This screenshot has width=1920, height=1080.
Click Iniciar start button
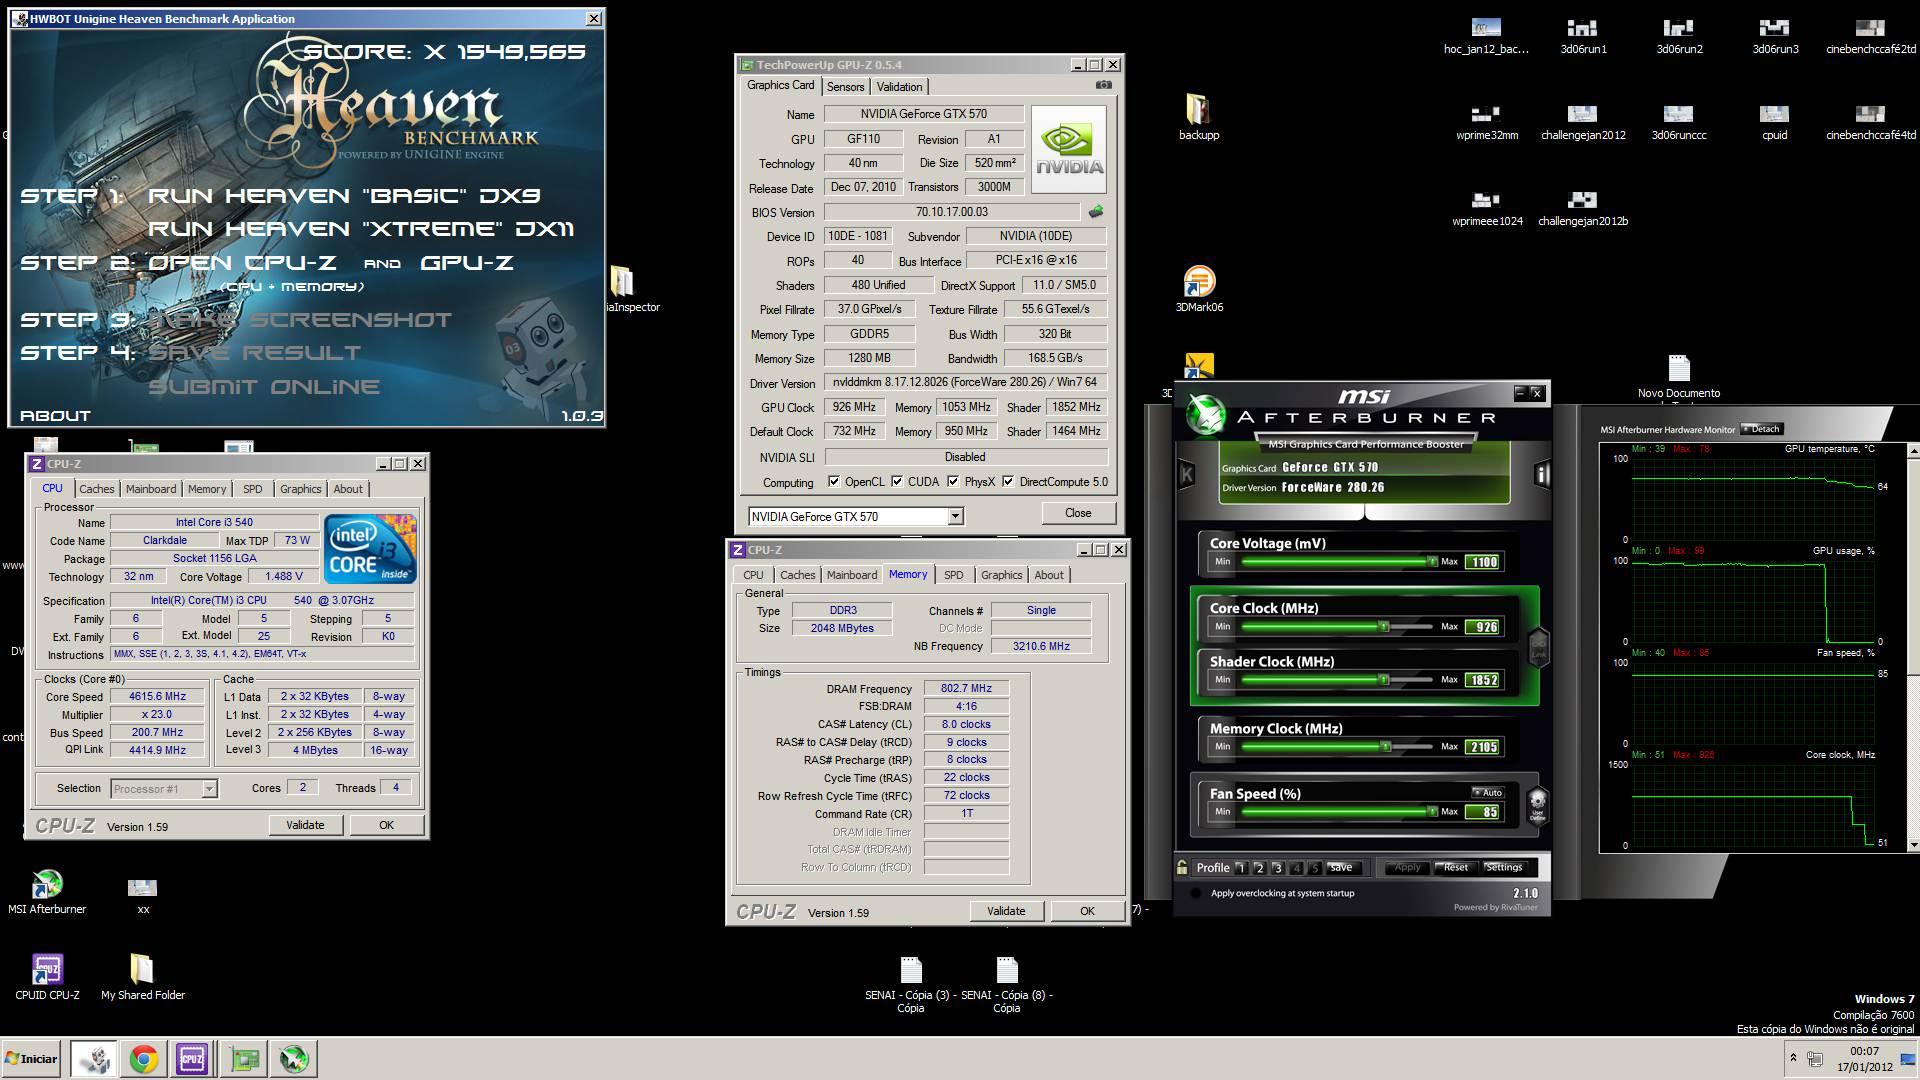(x=32, y=1059)
